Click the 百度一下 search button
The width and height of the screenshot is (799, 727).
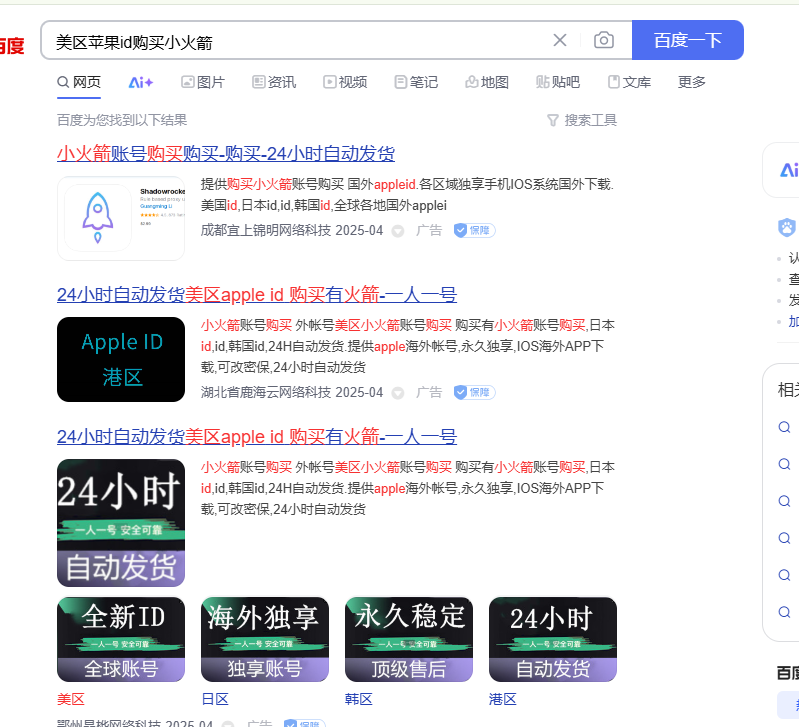coord(687,40)
